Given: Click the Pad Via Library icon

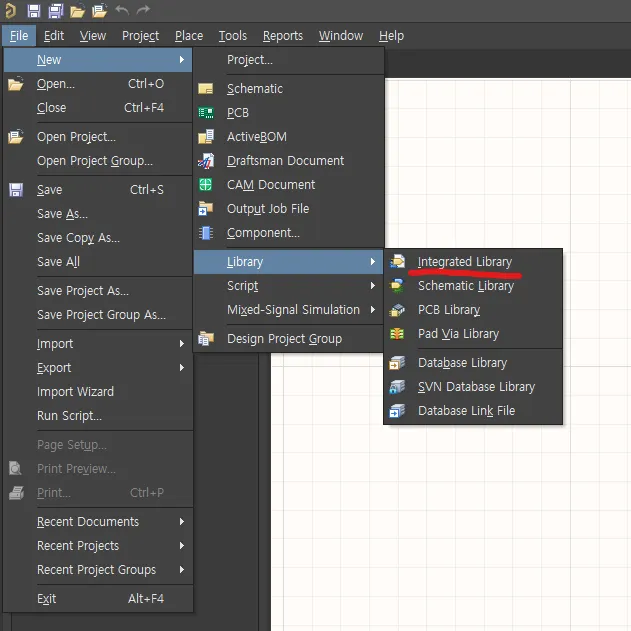Looking at the screenshot, I should [x=397, y=334].
